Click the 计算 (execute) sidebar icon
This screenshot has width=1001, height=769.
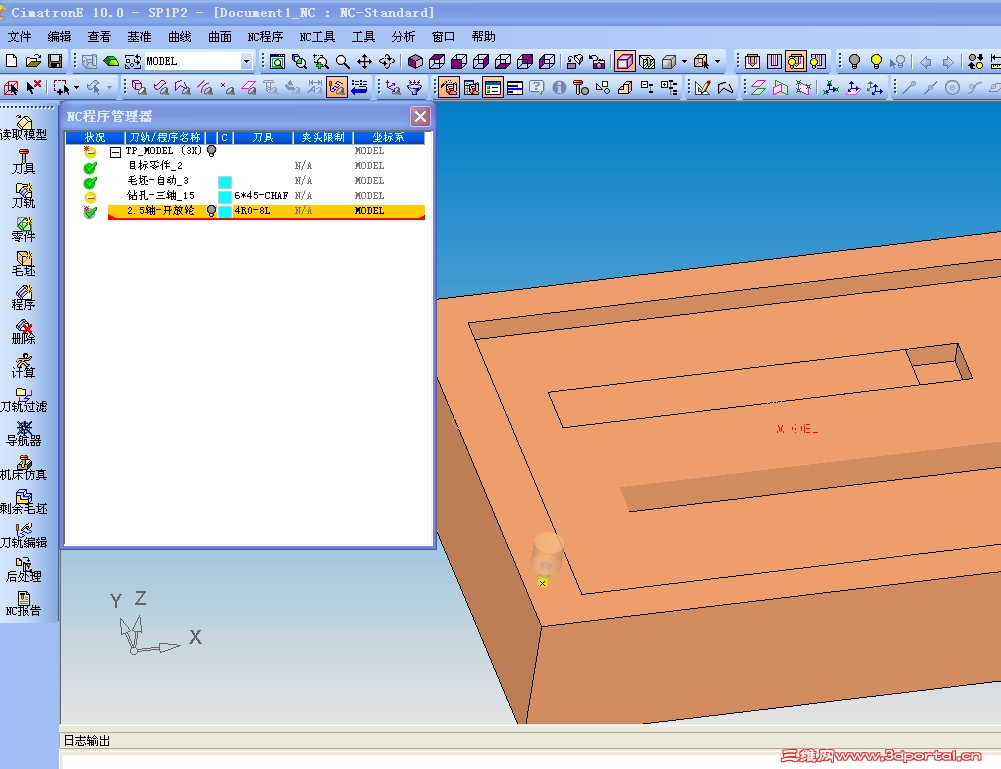[x=24, y=366]
